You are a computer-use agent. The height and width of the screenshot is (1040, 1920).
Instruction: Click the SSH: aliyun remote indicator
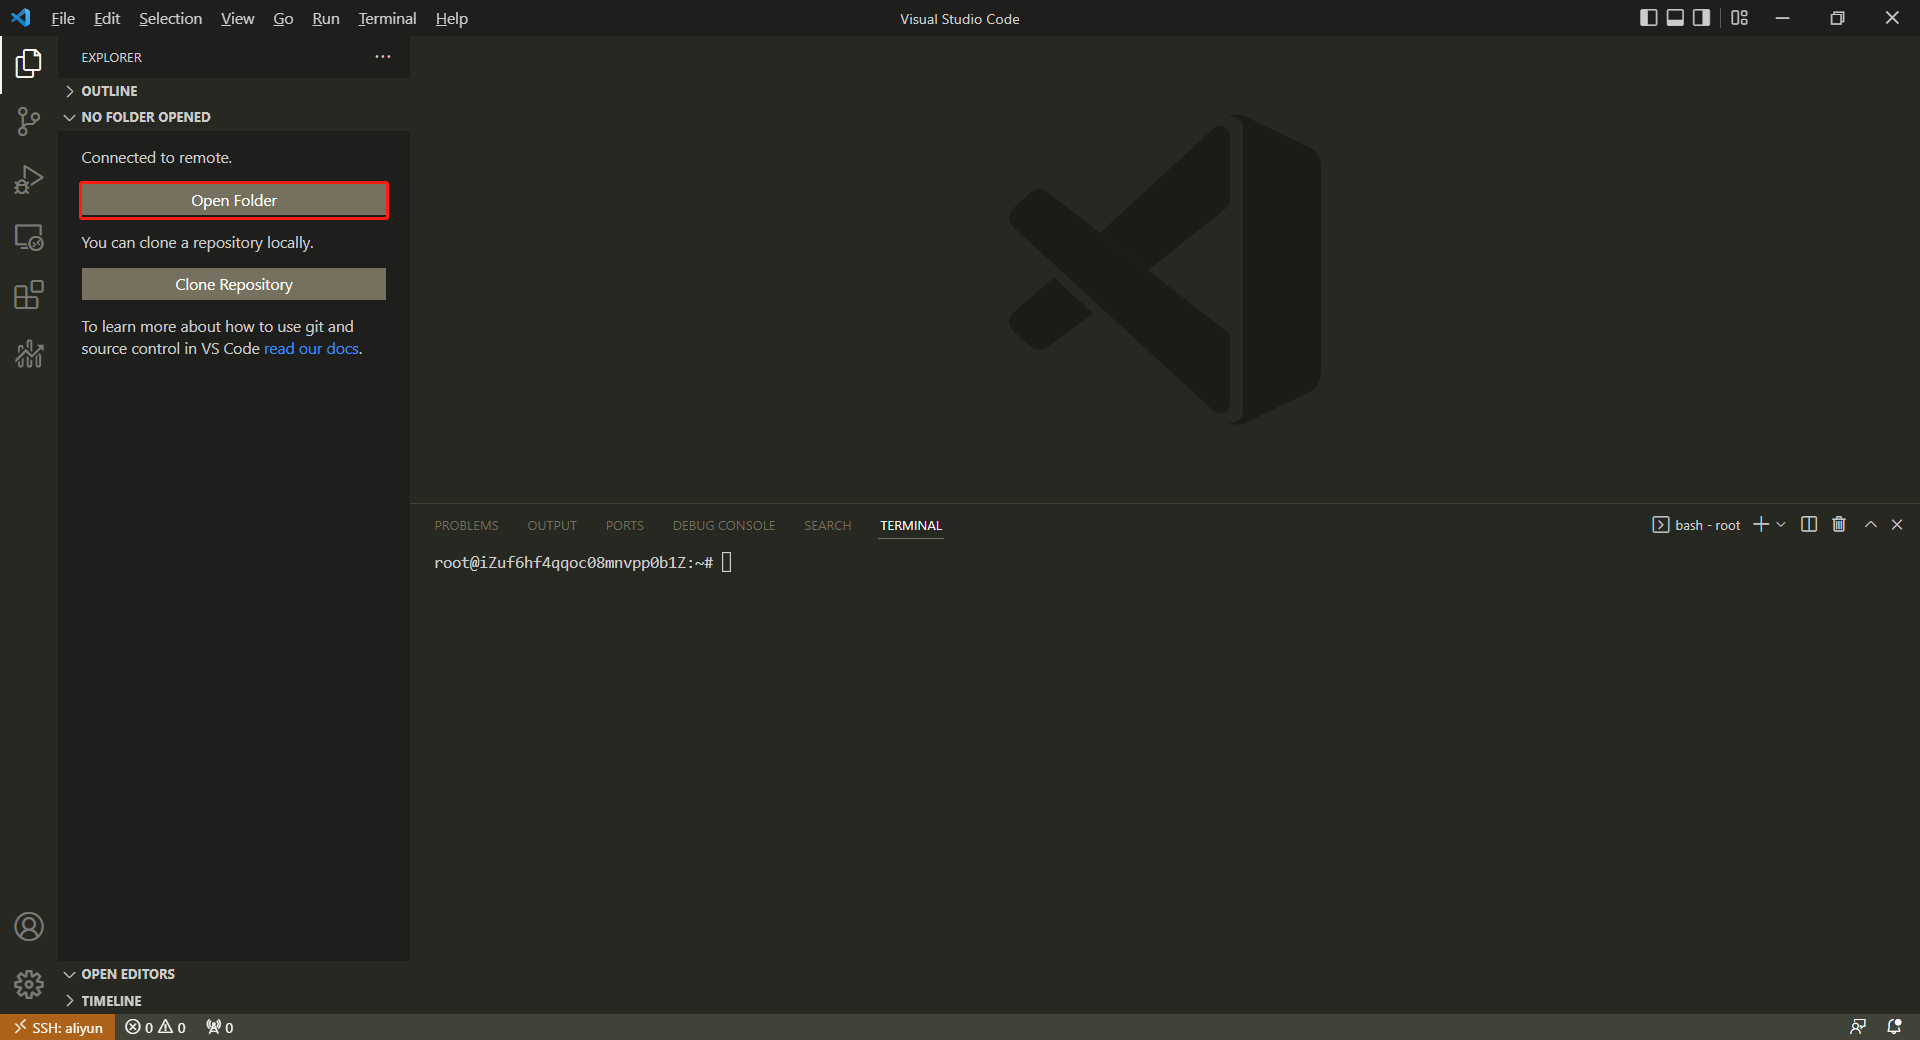58,1027
